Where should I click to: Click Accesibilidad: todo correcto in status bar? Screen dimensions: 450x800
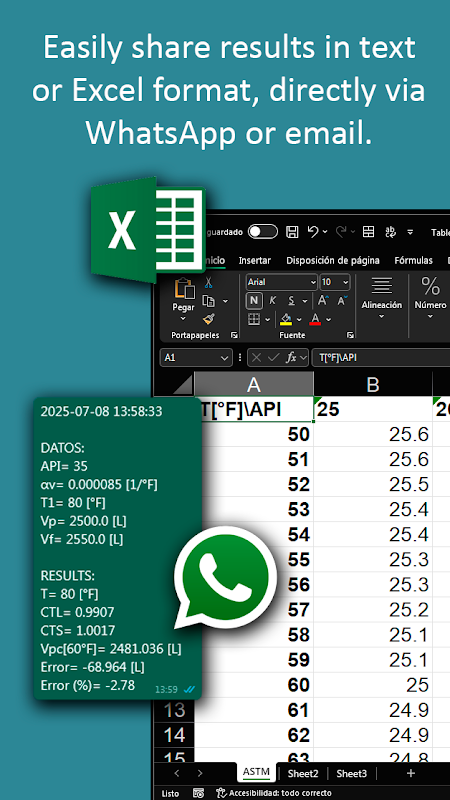[280, 793]
